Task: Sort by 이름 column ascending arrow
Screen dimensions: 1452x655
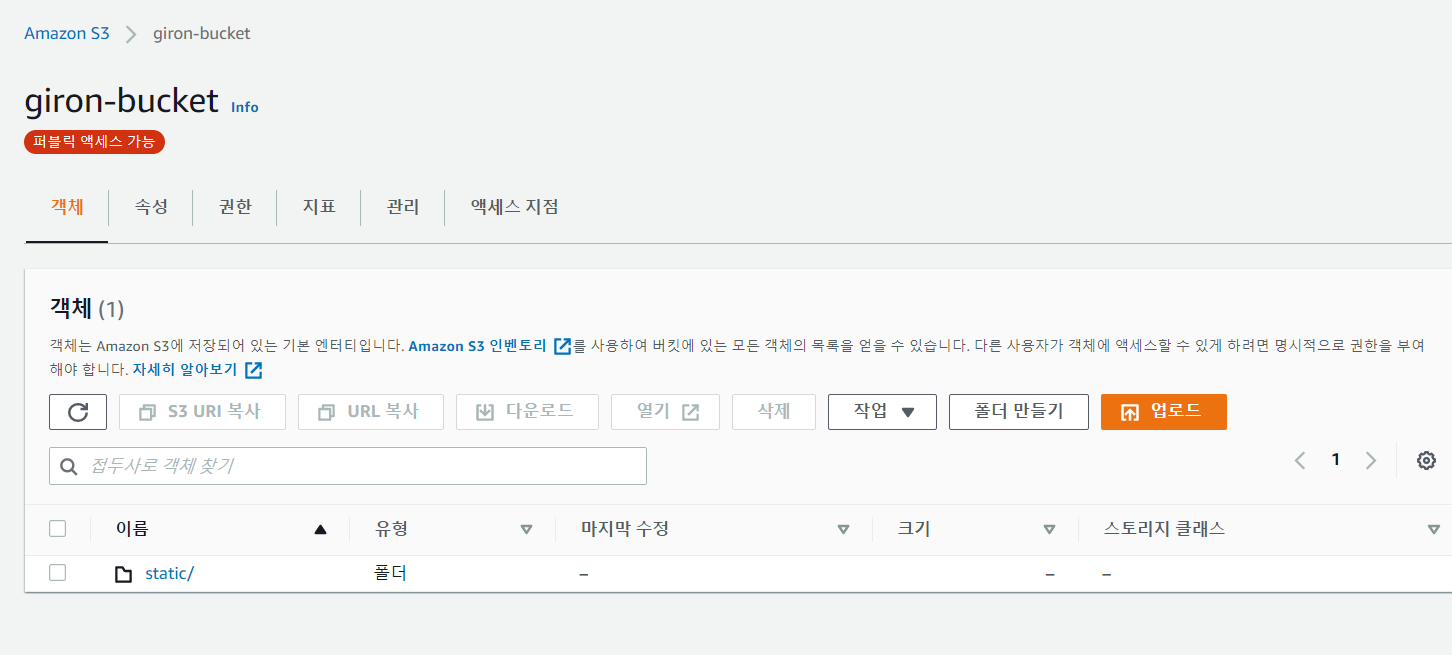Action: [x=320, y=530]
